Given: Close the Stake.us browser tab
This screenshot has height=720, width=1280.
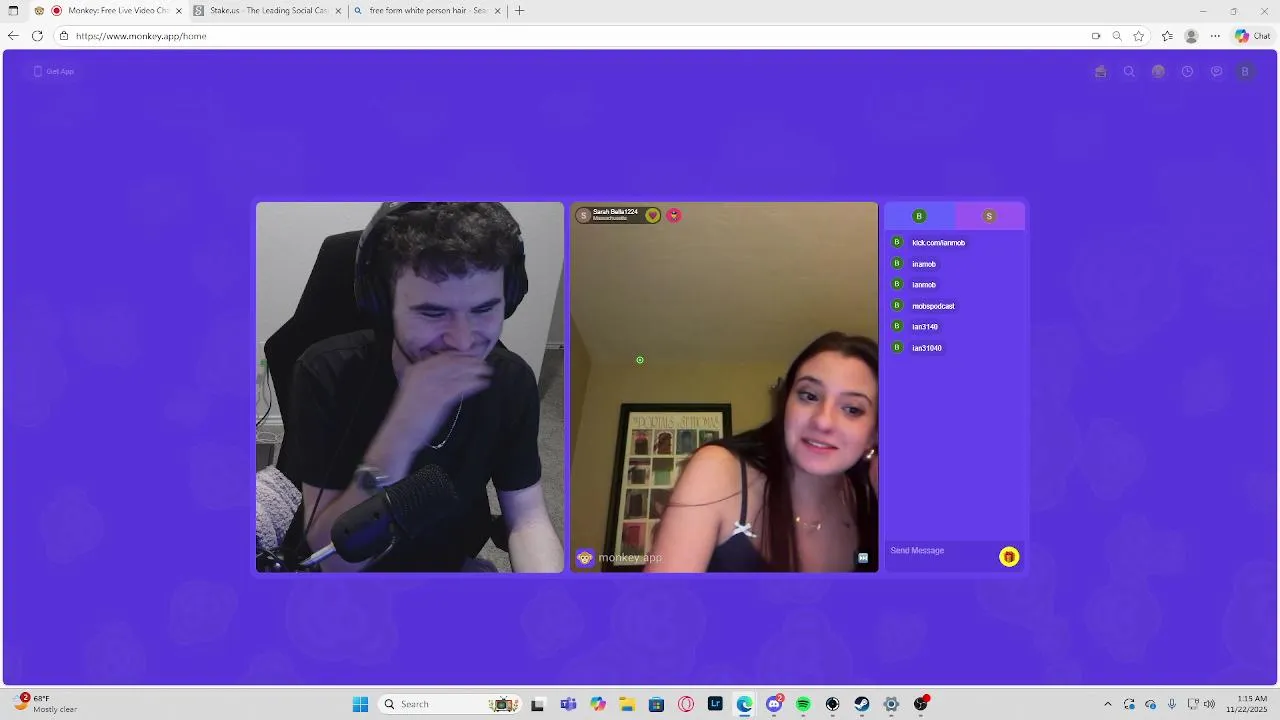Looking at the screenshot, I should pyautogui.click(x=338, y=11).
